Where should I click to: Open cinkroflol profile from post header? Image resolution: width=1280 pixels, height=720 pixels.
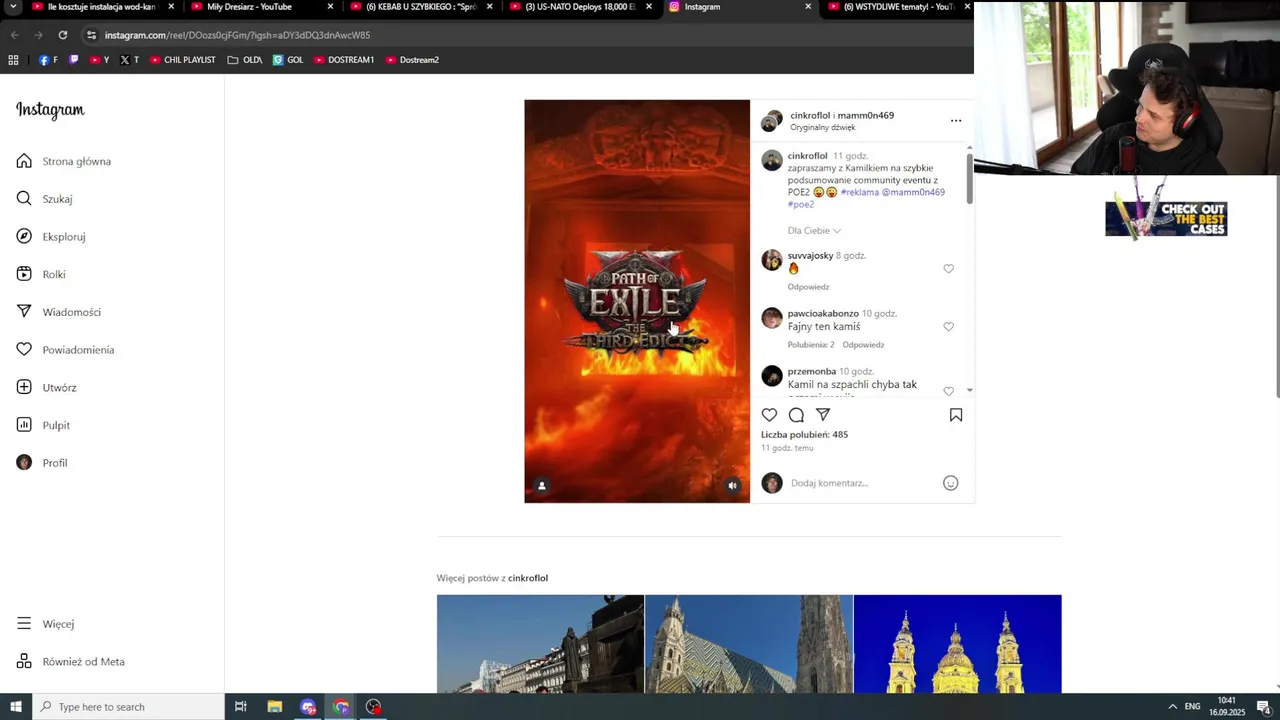coord(809,115)
